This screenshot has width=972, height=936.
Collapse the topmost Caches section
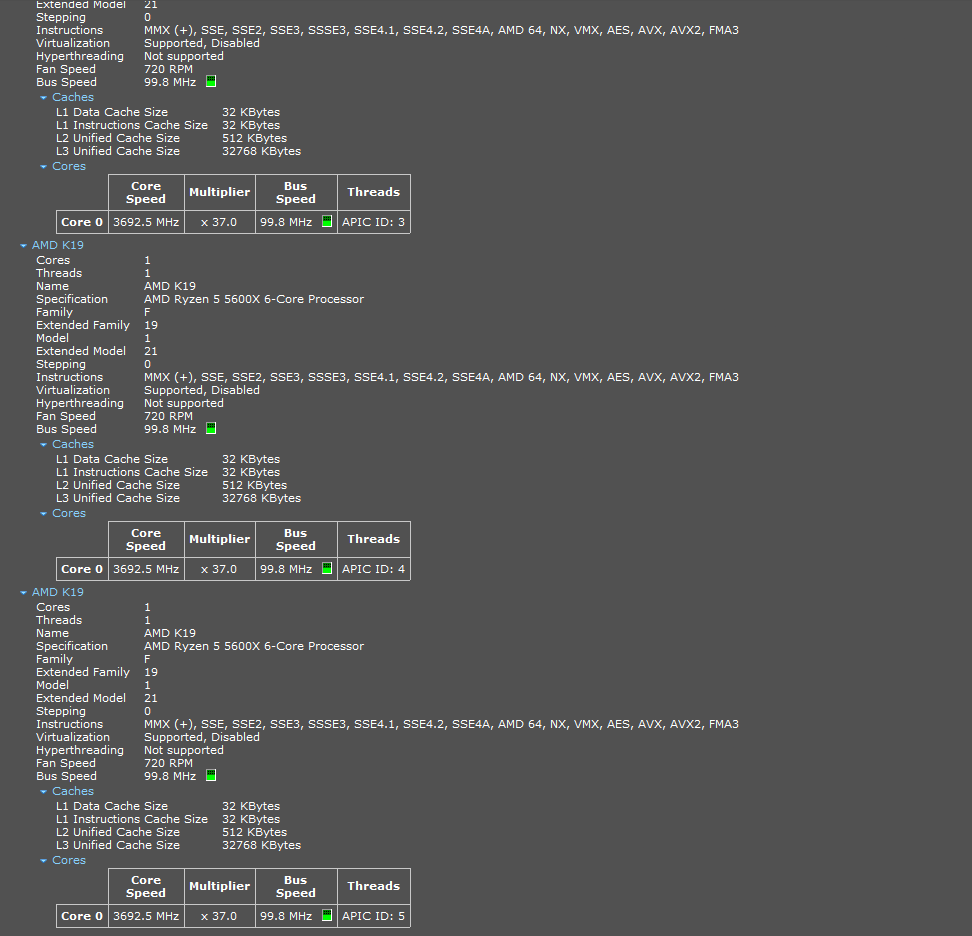pos(43,97)
